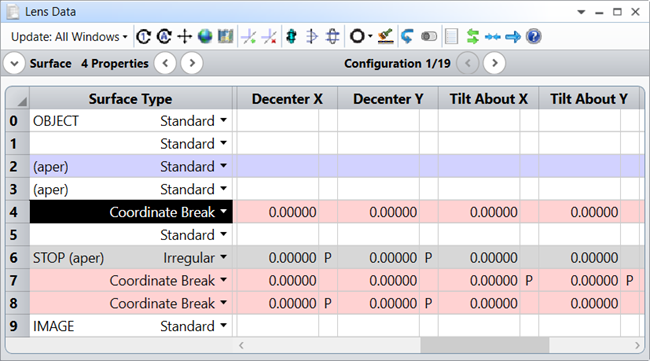Open surface type dropdown for row 7 Coordinate Break
The image size is (650, 361).
[x=223, y=280]
